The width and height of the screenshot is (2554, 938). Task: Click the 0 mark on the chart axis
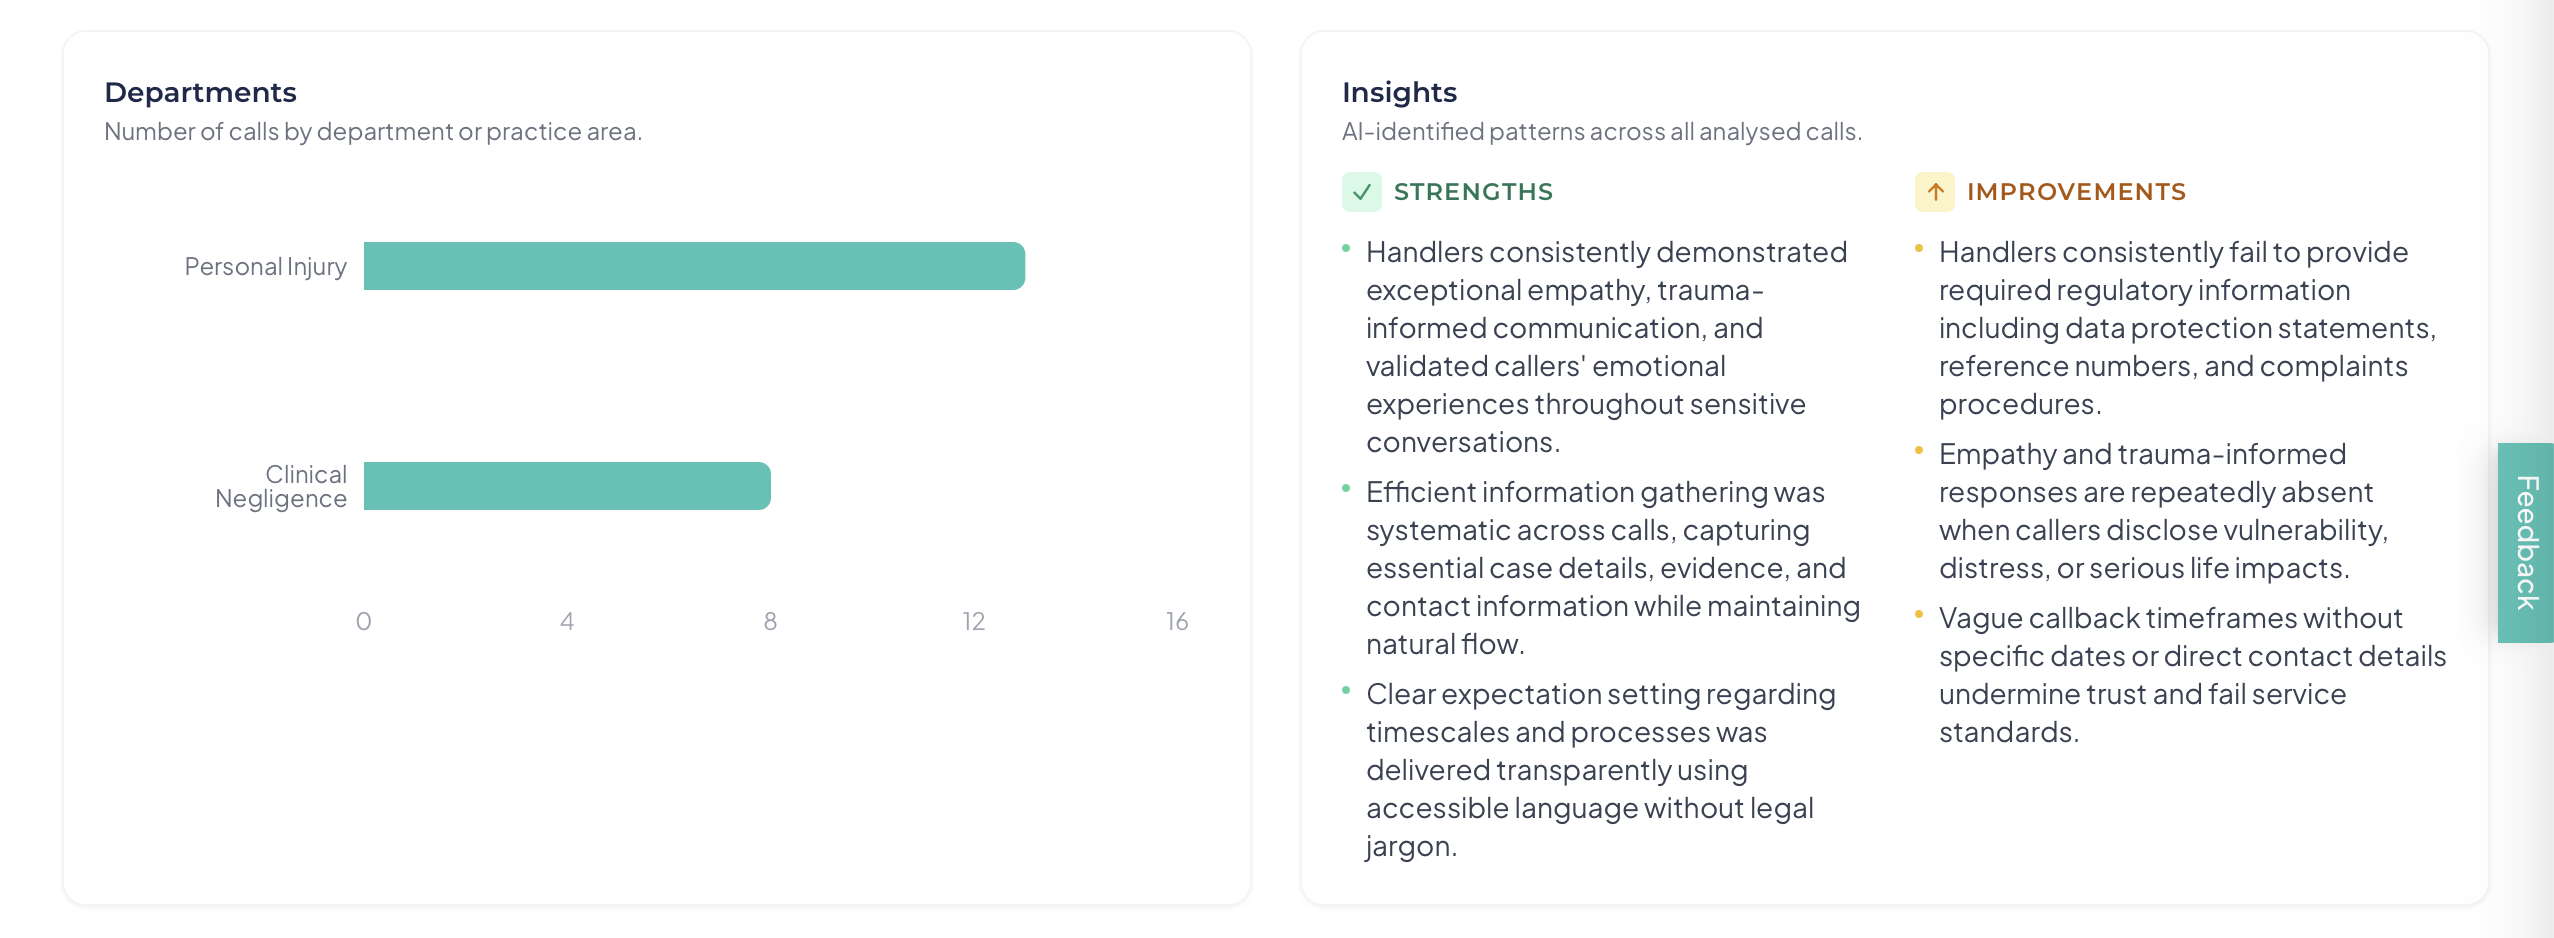(365, 620)
